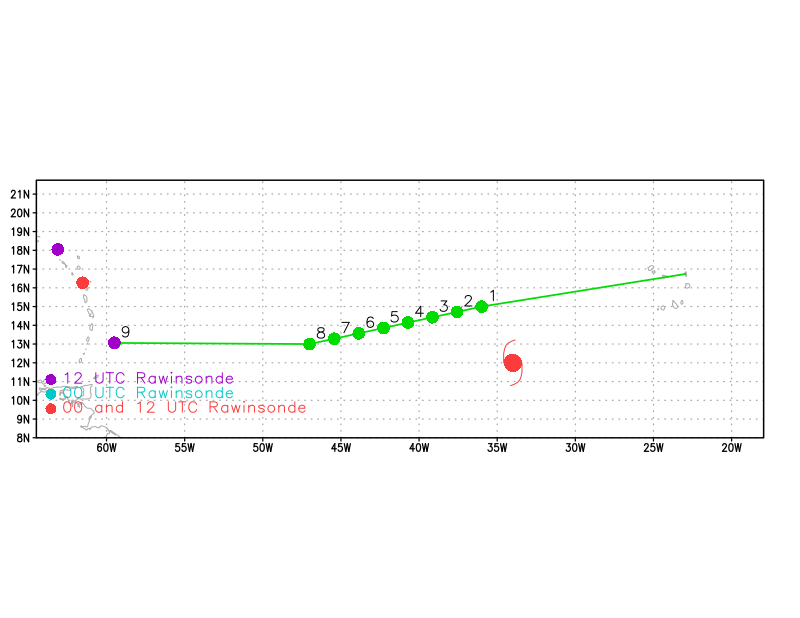
Task: Select green waypoint marker labeled 3
Action: pos(432,317)
